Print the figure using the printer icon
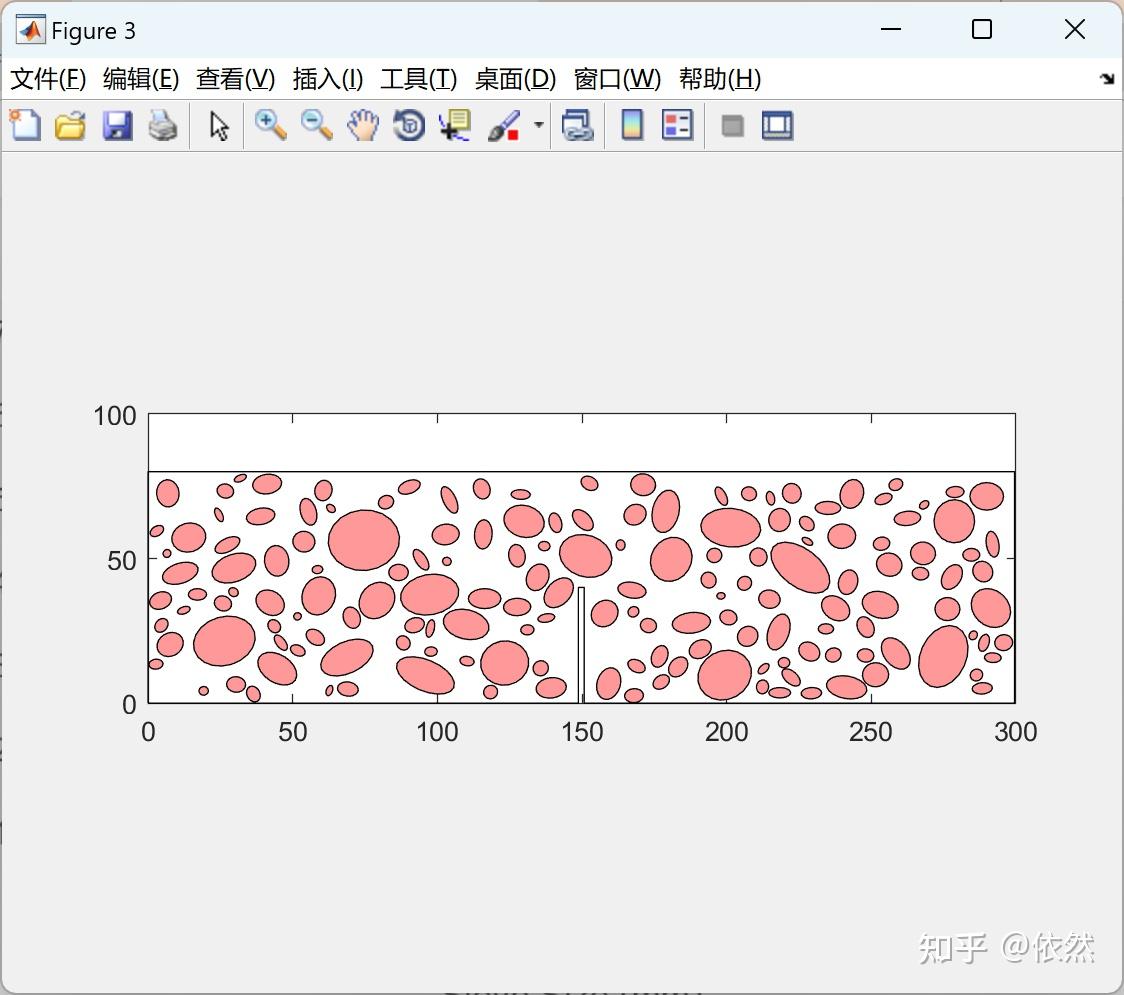Image resolution: width=1124 pixels, height=995 pixels. coord(163,125)
